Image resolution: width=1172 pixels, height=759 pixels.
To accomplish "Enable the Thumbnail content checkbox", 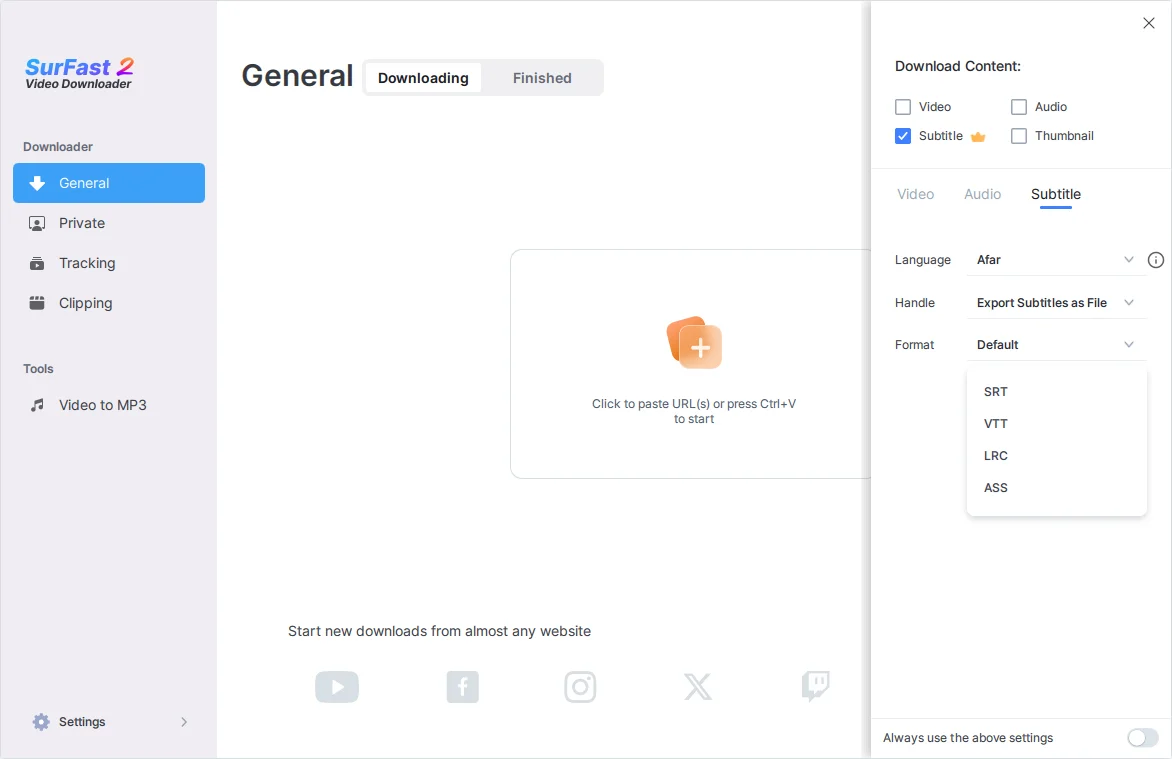I will [1019, 136].
